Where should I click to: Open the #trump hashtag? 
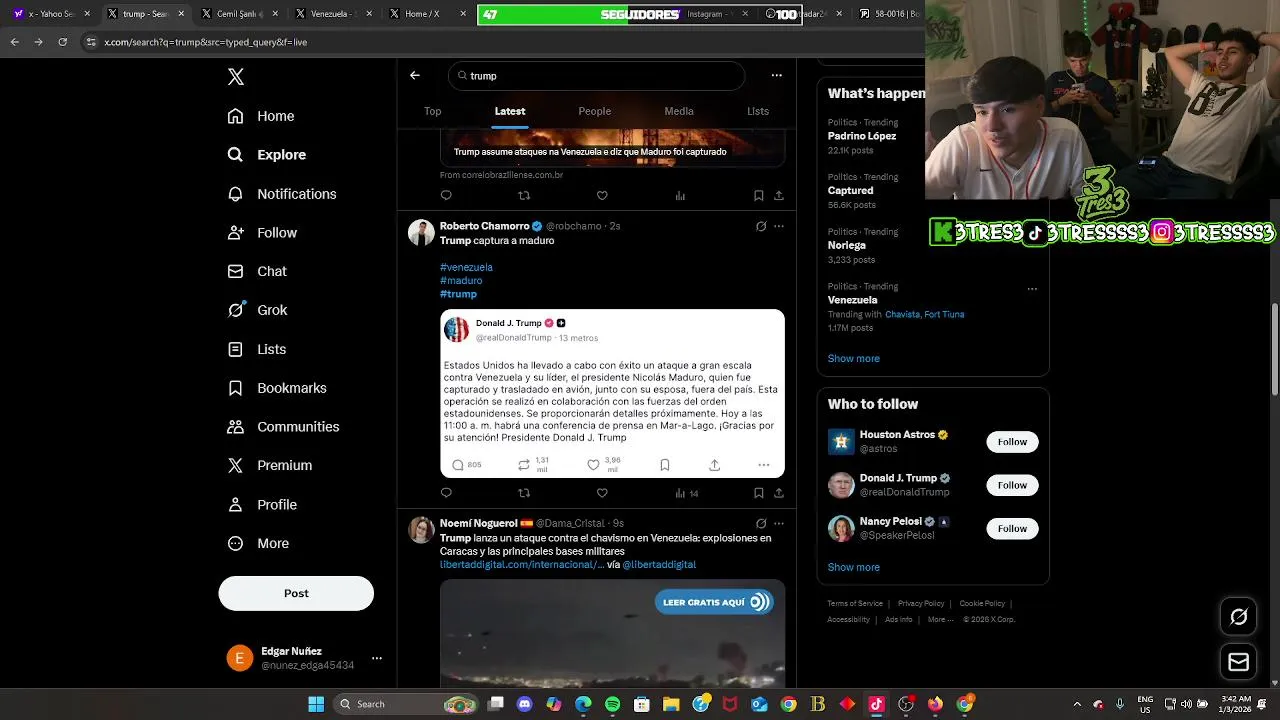click(458, 294)
